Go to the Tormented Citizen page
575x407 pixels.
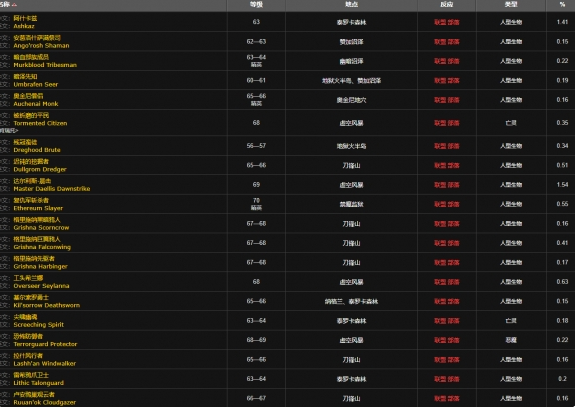click(x=40, y=123)
